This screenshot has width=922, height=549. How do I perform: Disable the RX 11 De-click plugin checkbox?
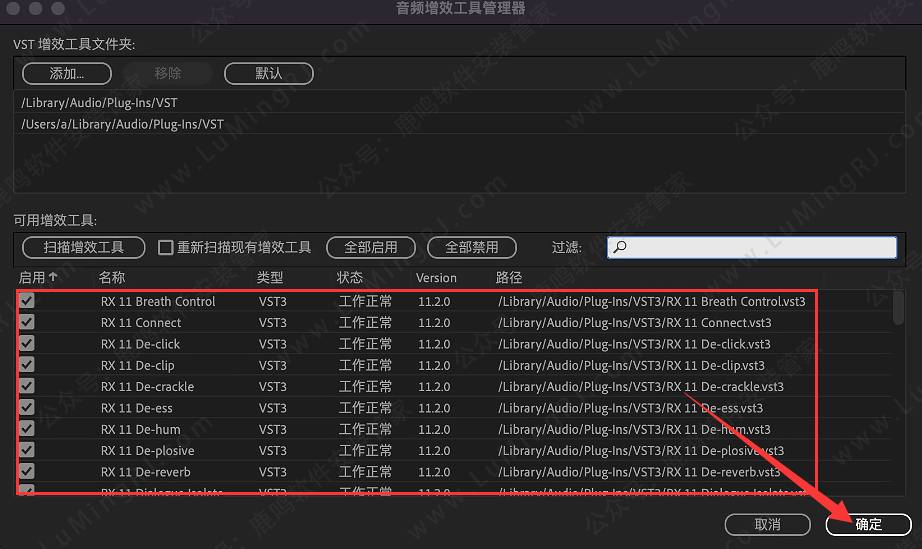coord(27,344)
